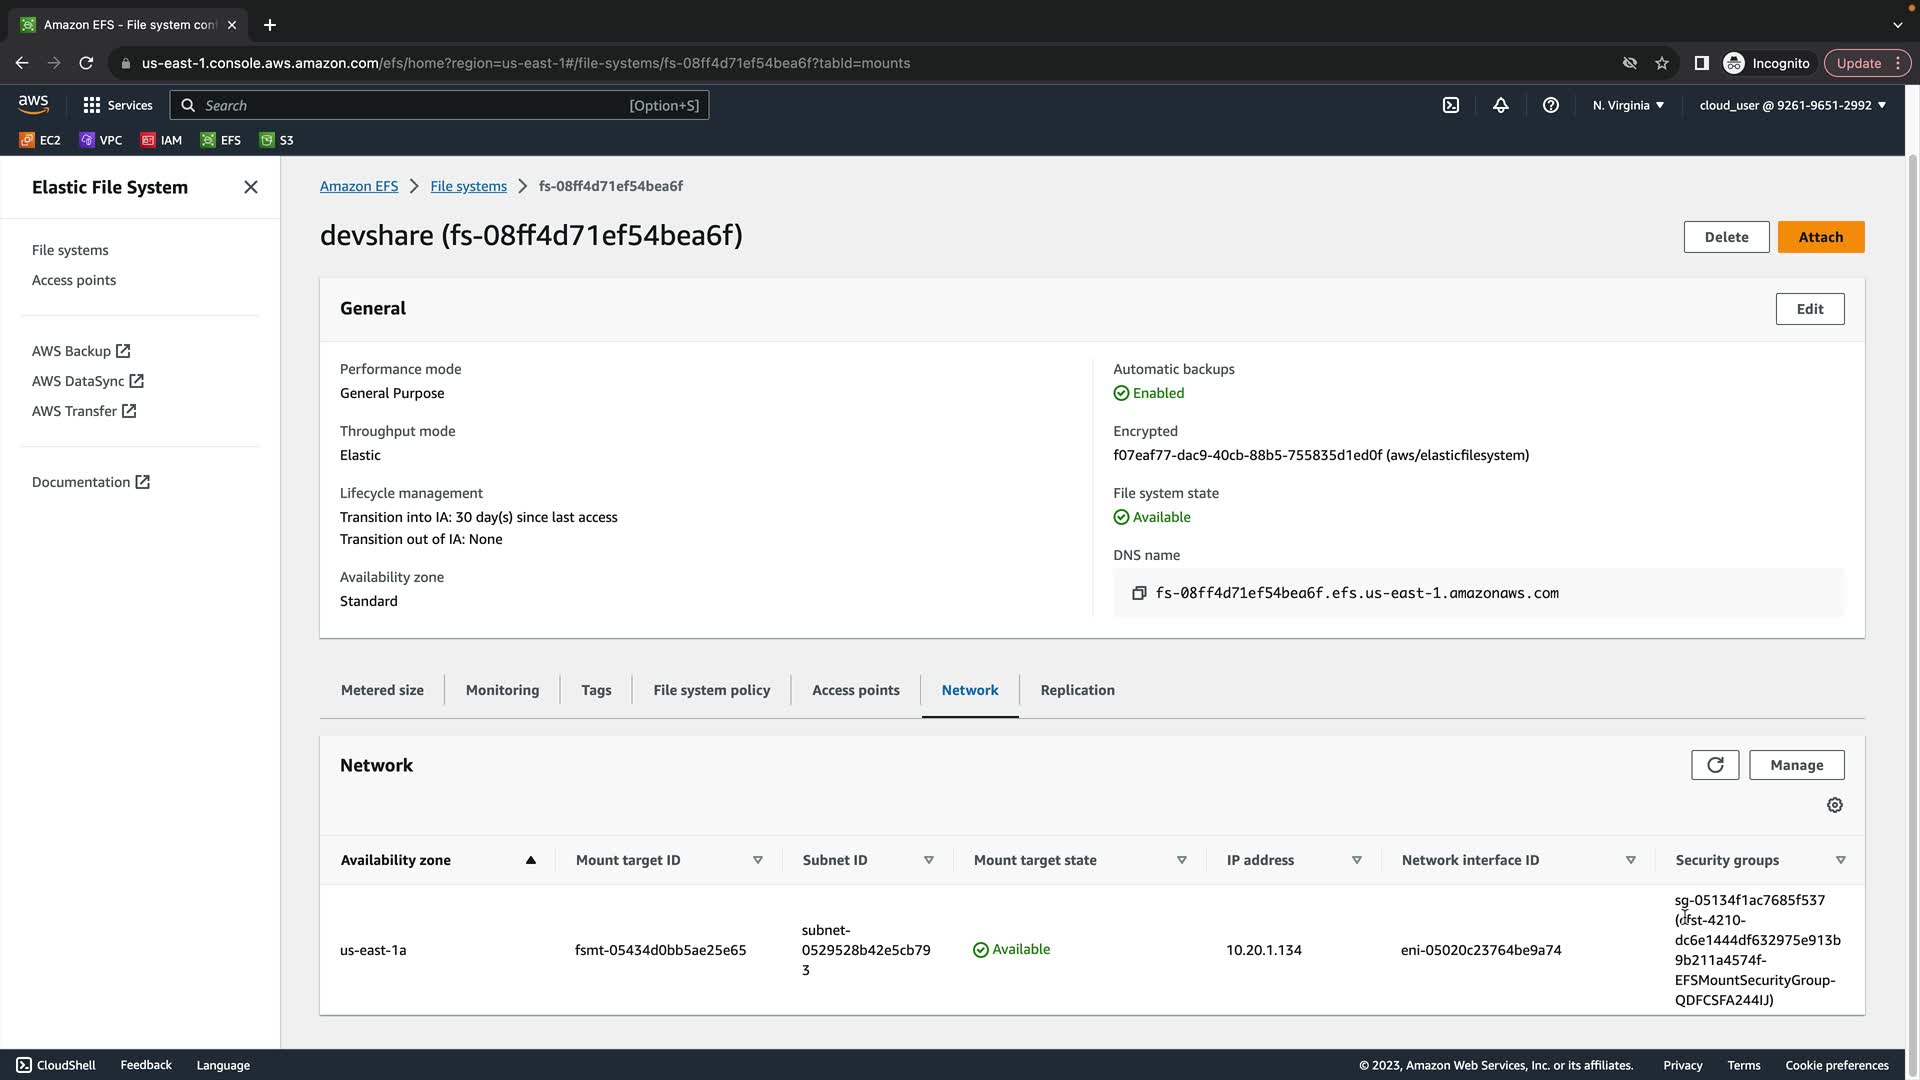Screen dimensions: 1920x1080
Task: Open the Services grid menu
Action: click(117, 105)
